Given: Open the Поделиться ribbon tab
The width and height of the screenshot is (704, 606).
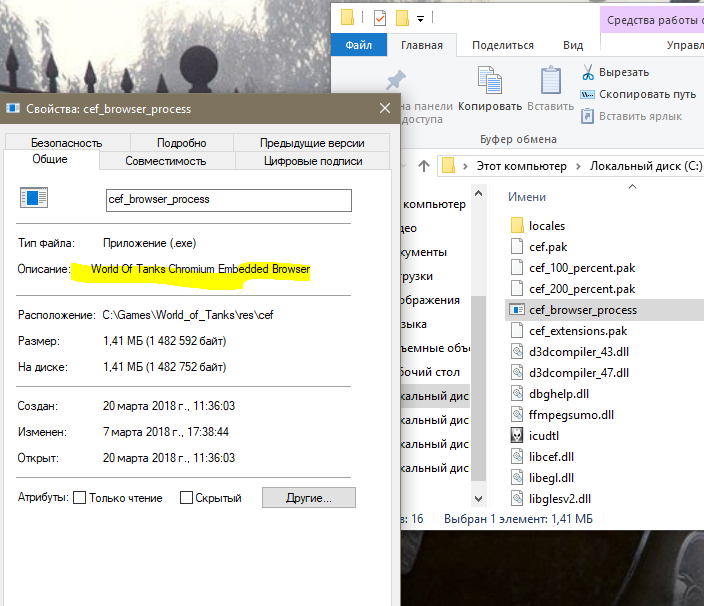Looking at the screenshot, I should [x=503, y=45].
